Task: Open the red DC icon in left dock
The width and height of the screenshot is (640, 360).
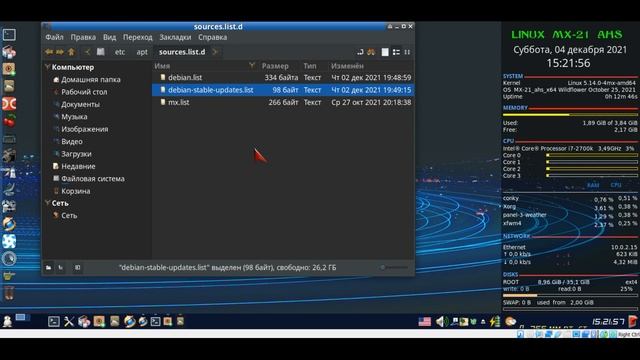Action: point(9,104)
